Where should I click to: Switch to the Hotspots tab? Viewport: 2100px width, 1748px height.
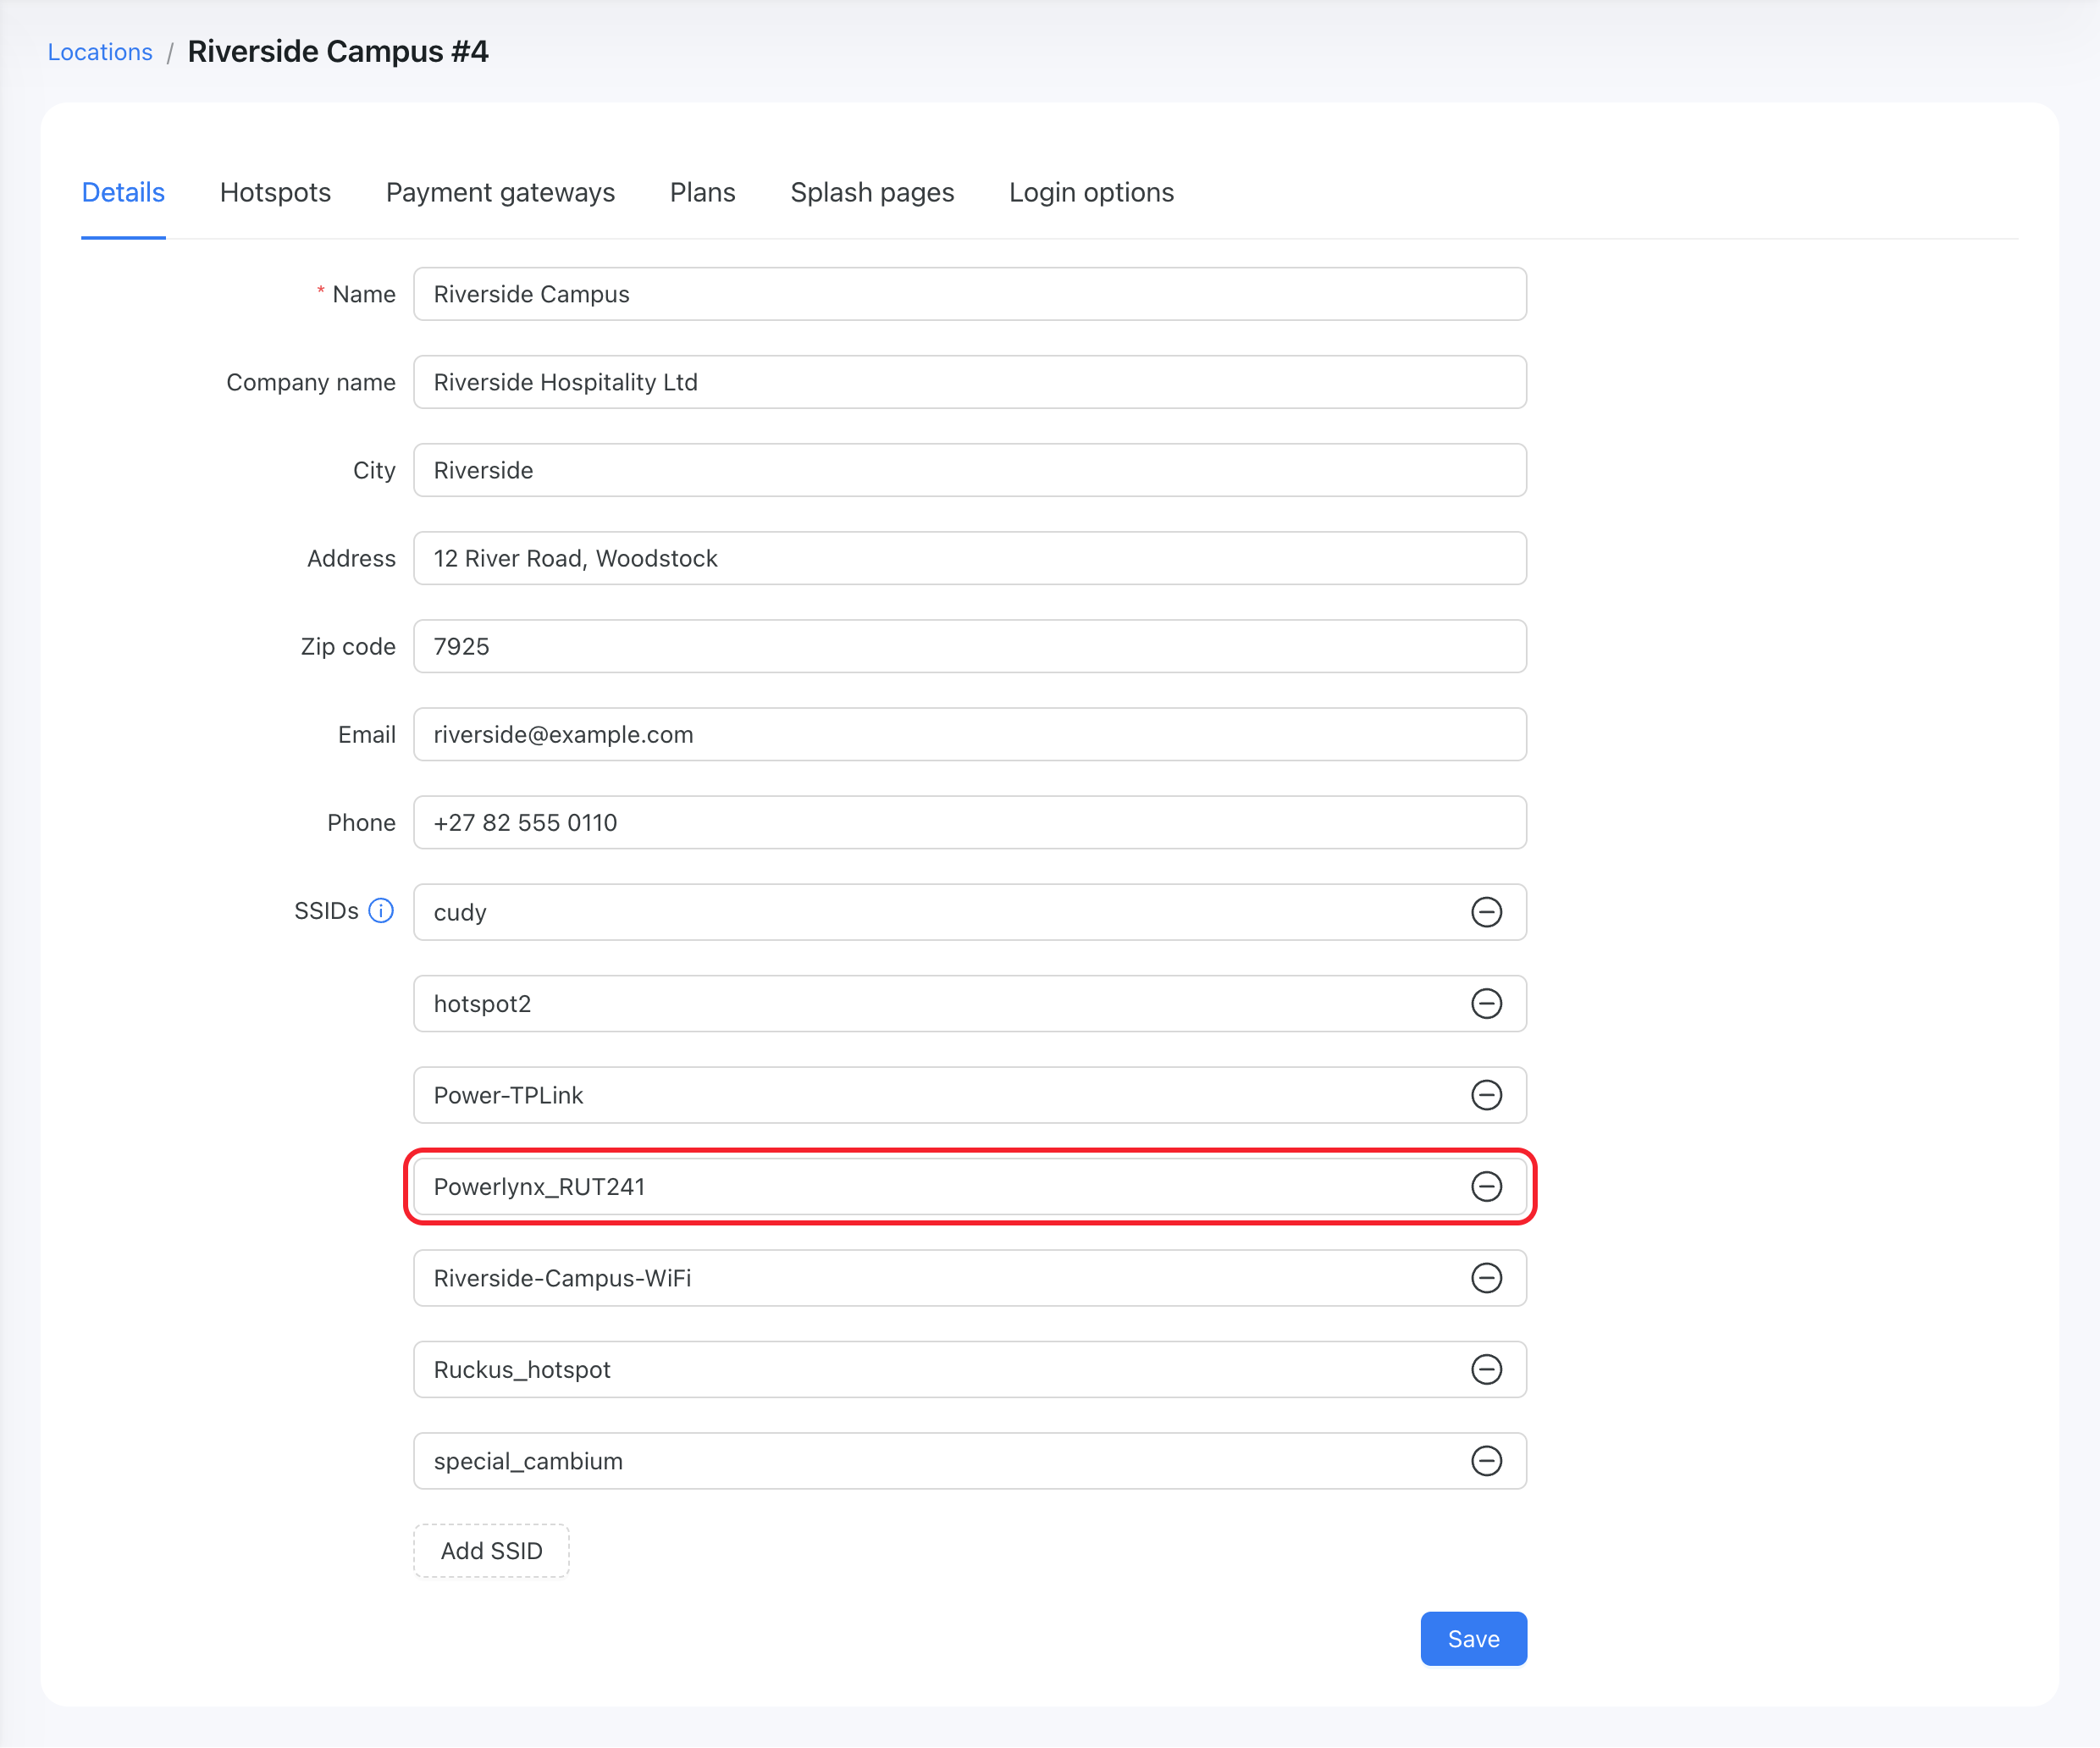[x=275, y=192]
